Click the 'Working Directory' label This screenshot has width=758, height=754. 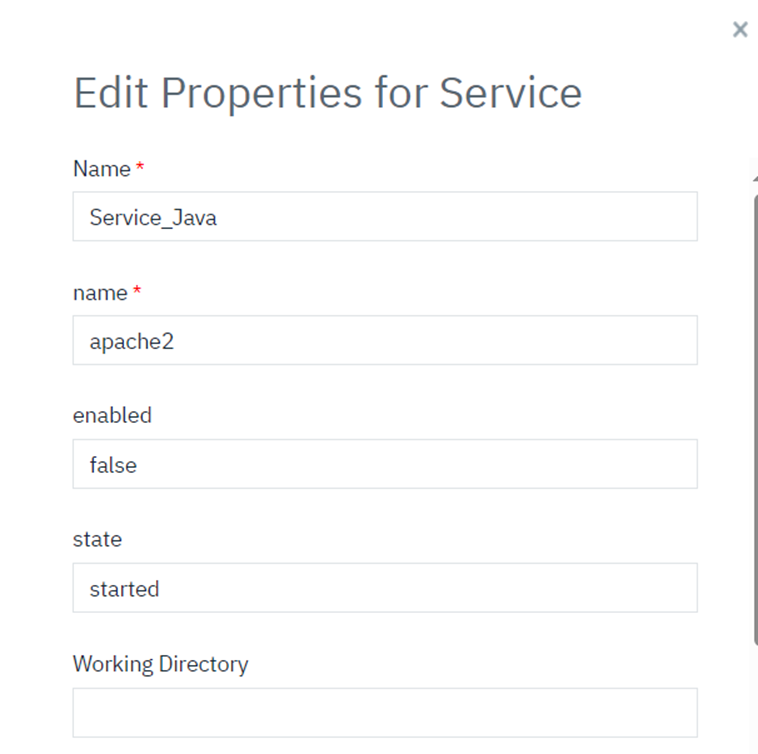[160, 664]
